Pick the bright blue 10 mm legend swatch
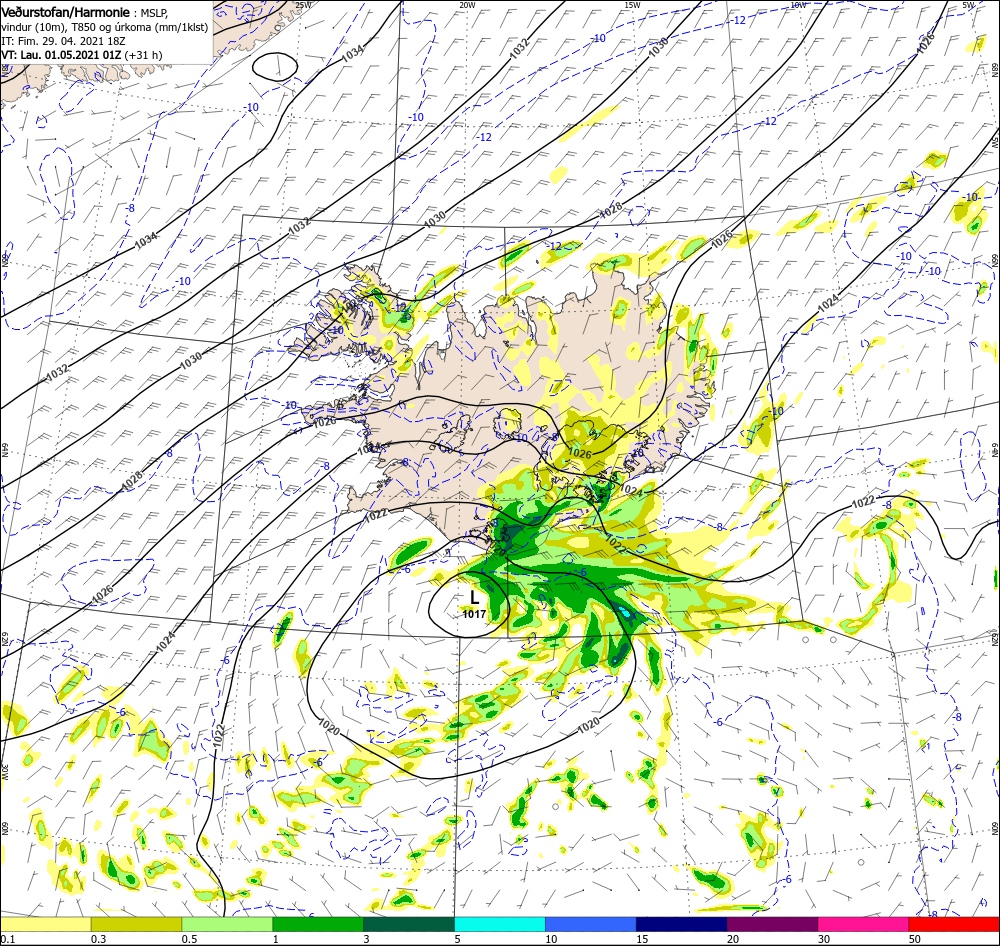 tap(591, 924)
